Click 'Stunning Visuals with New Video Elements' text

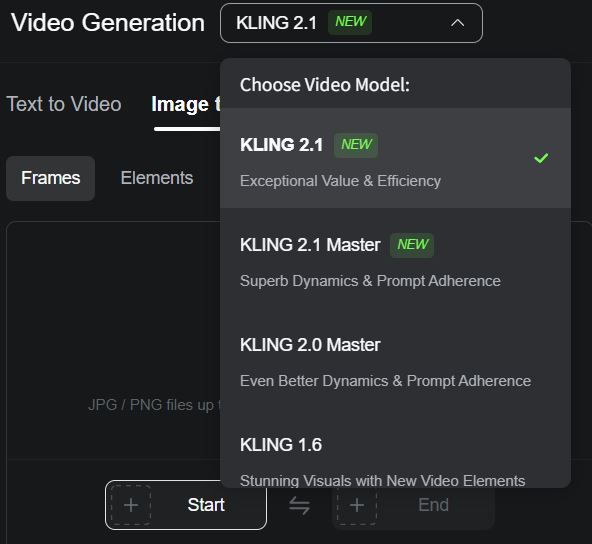tap(382, 480)
